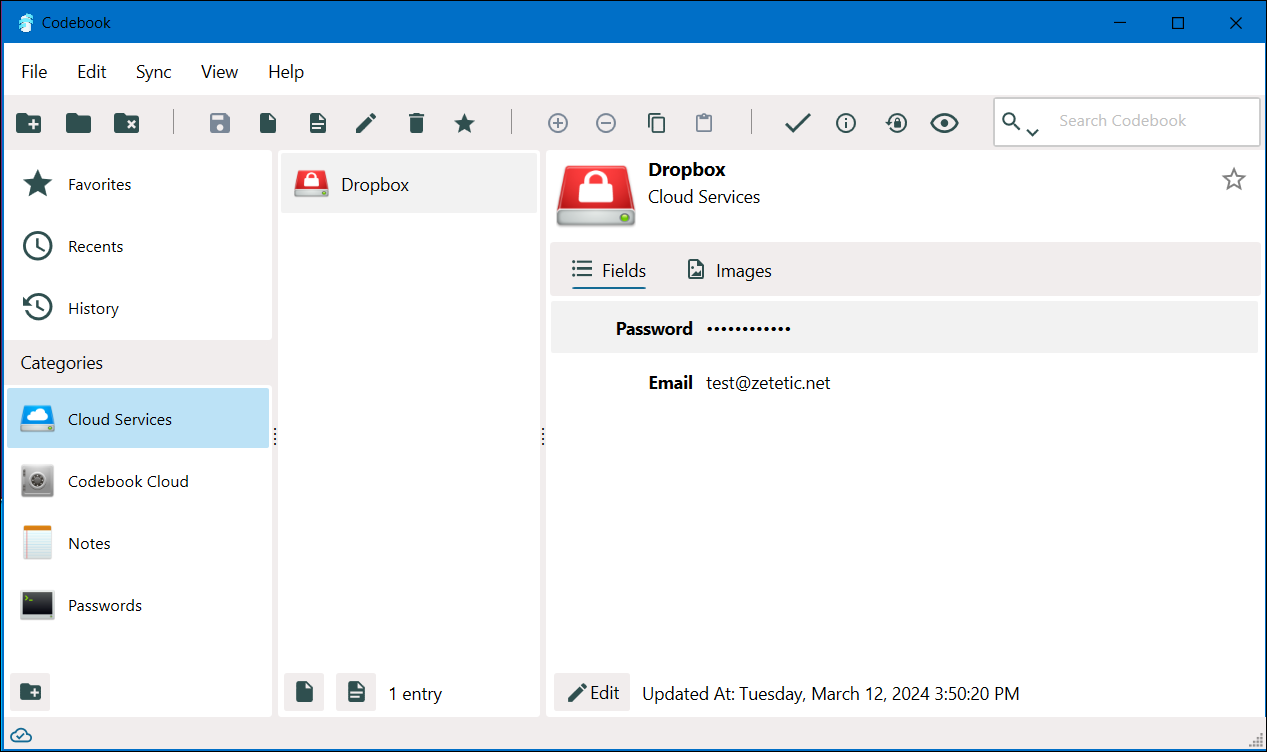Click the New Note lined page toolbar icon
1267x752 pixels.
coord(318,123)
